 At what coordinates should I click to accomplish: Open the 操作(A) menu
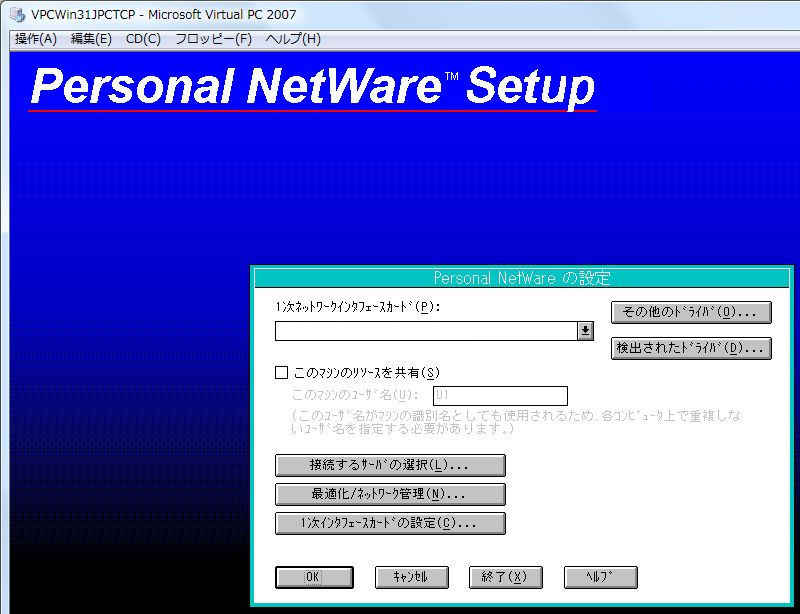pyautogui.click(x=36, y=39)
